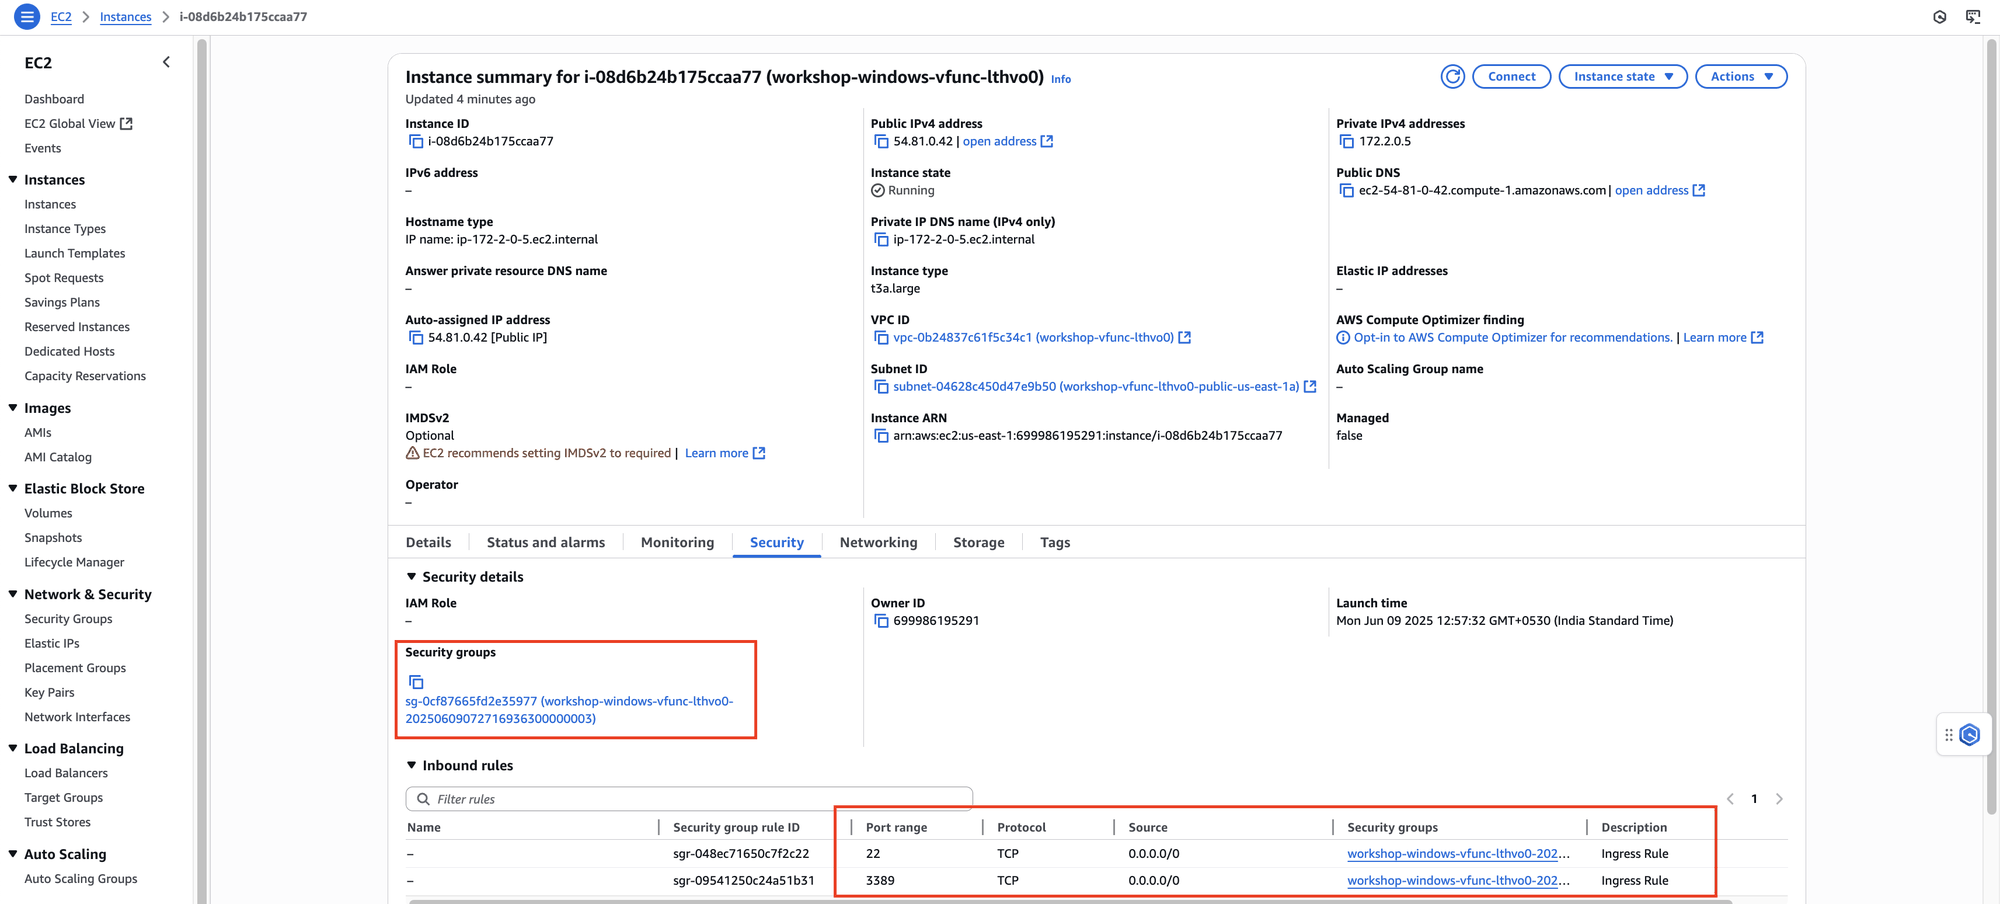Click the Filter rules search field
Viewport: 2000px width, 904px height.
[689, 799]
